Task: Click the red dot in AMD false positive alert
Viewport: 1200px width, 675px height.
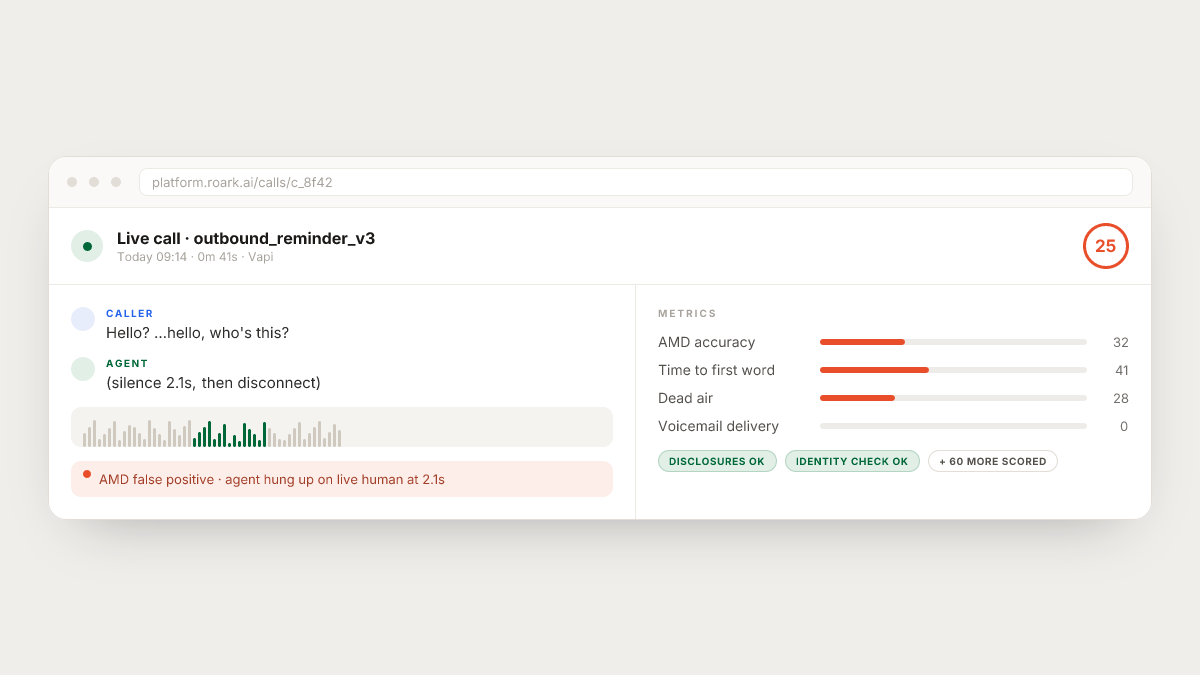Action: point(87,474)
